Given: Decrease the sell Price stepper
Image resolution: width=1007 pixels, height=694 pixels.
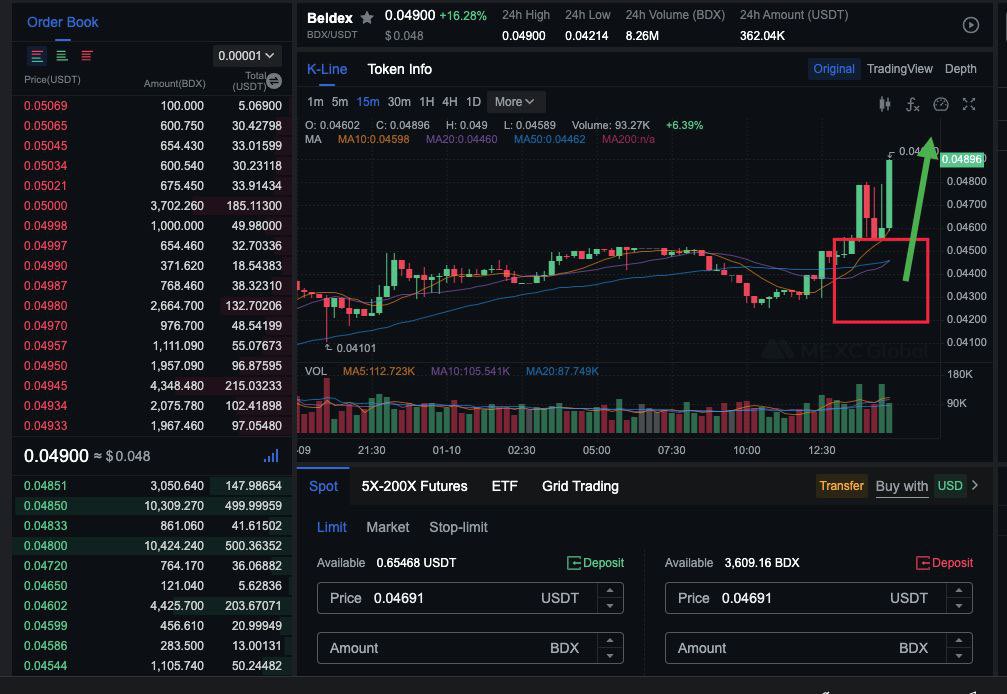Looking at the screenshot, I should [959, 606].
